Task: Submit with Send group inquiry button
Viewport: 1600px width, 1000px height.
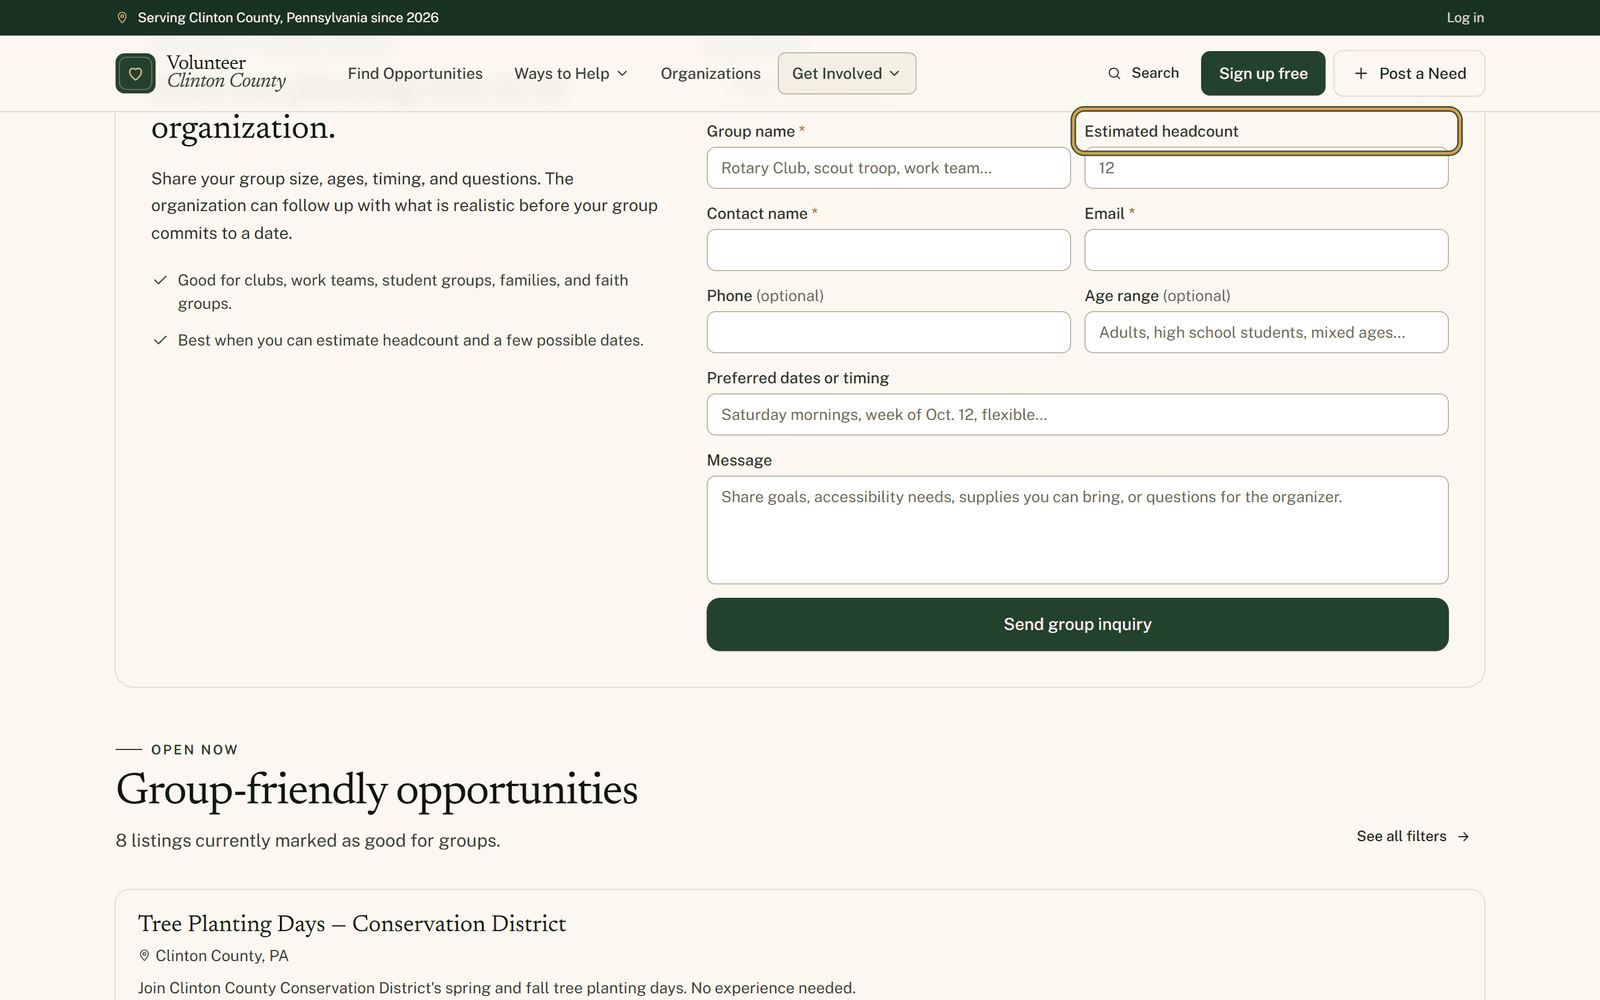Action: 1077,624
